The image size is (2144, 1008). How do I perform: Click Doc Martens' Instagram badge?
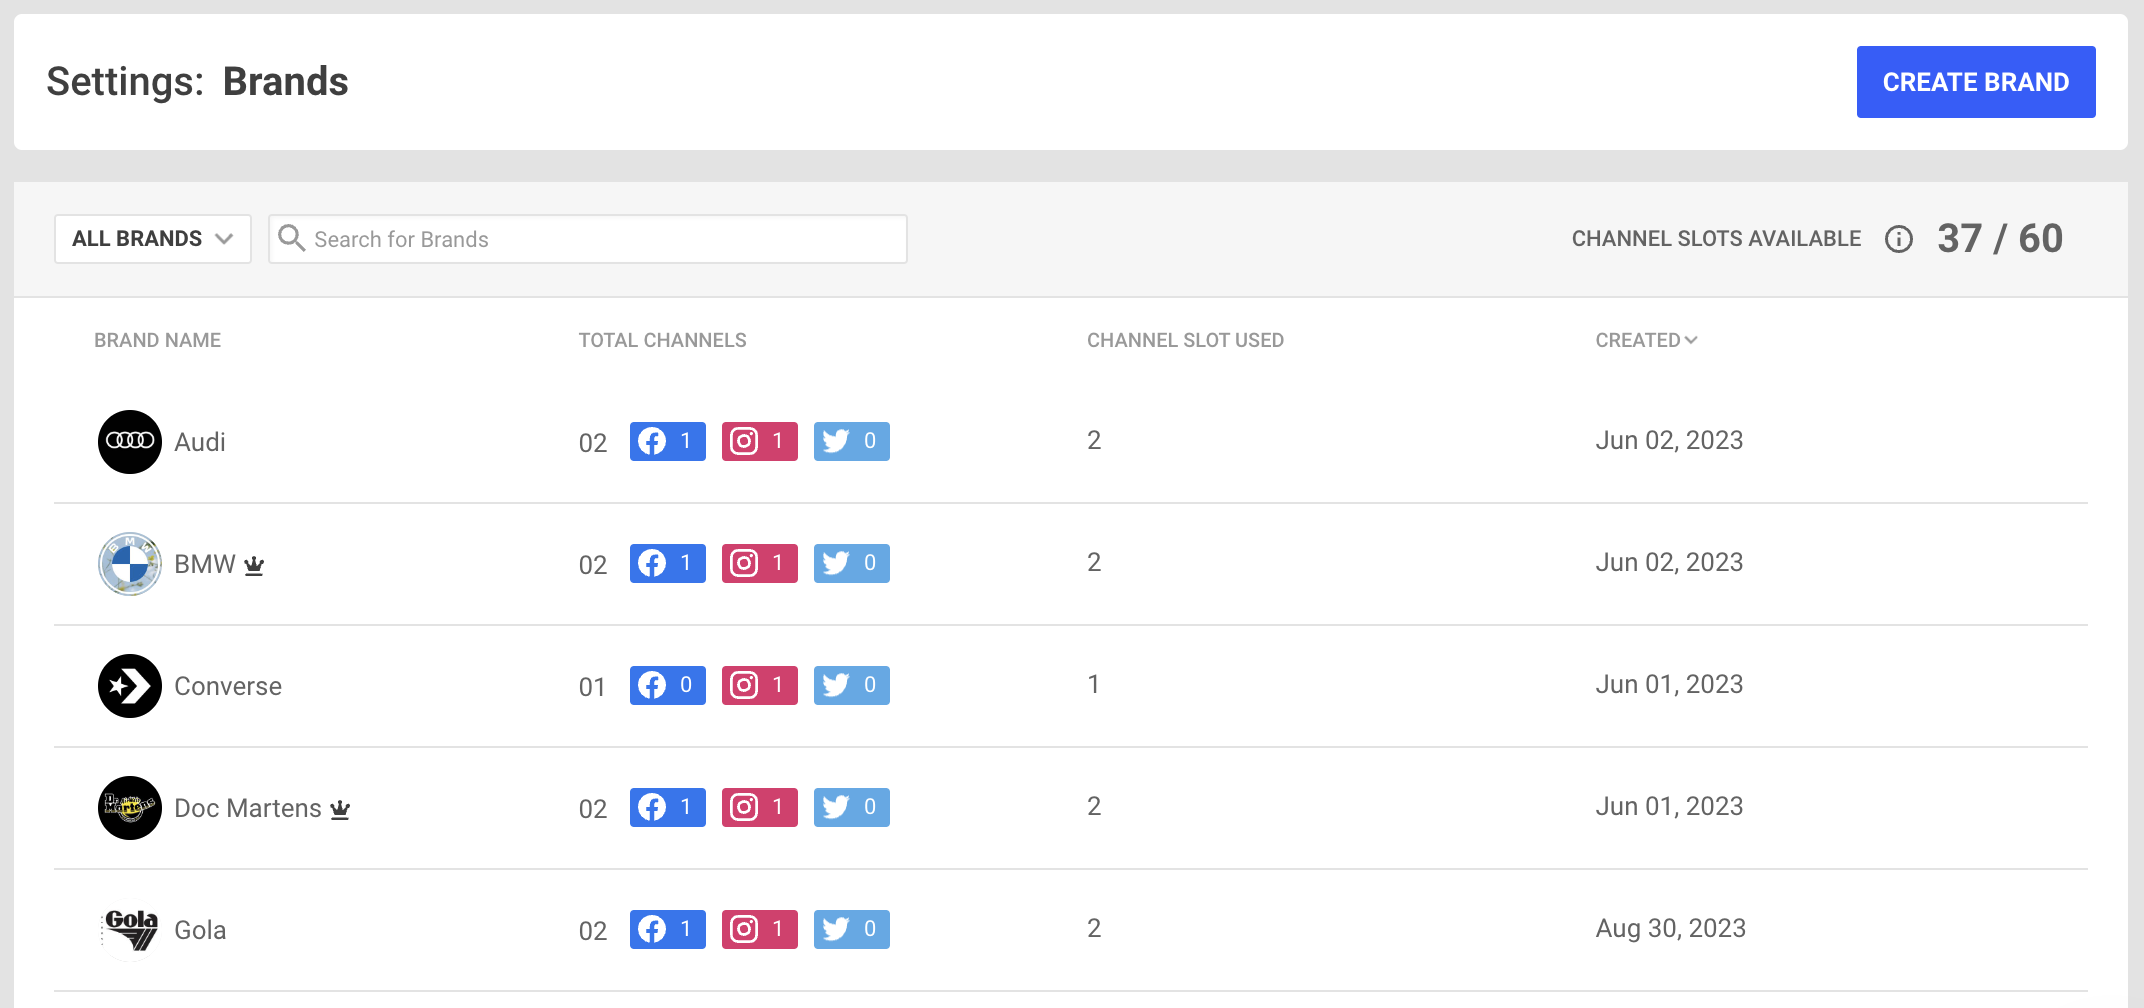click(x=760, y=807)
